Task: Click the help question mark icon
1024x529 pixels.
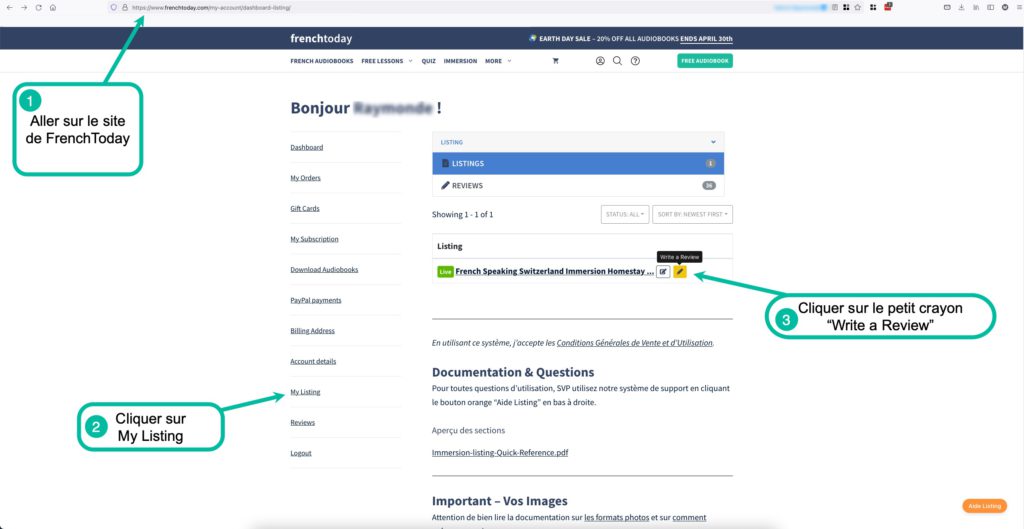Action: click(x=635, y=61)
